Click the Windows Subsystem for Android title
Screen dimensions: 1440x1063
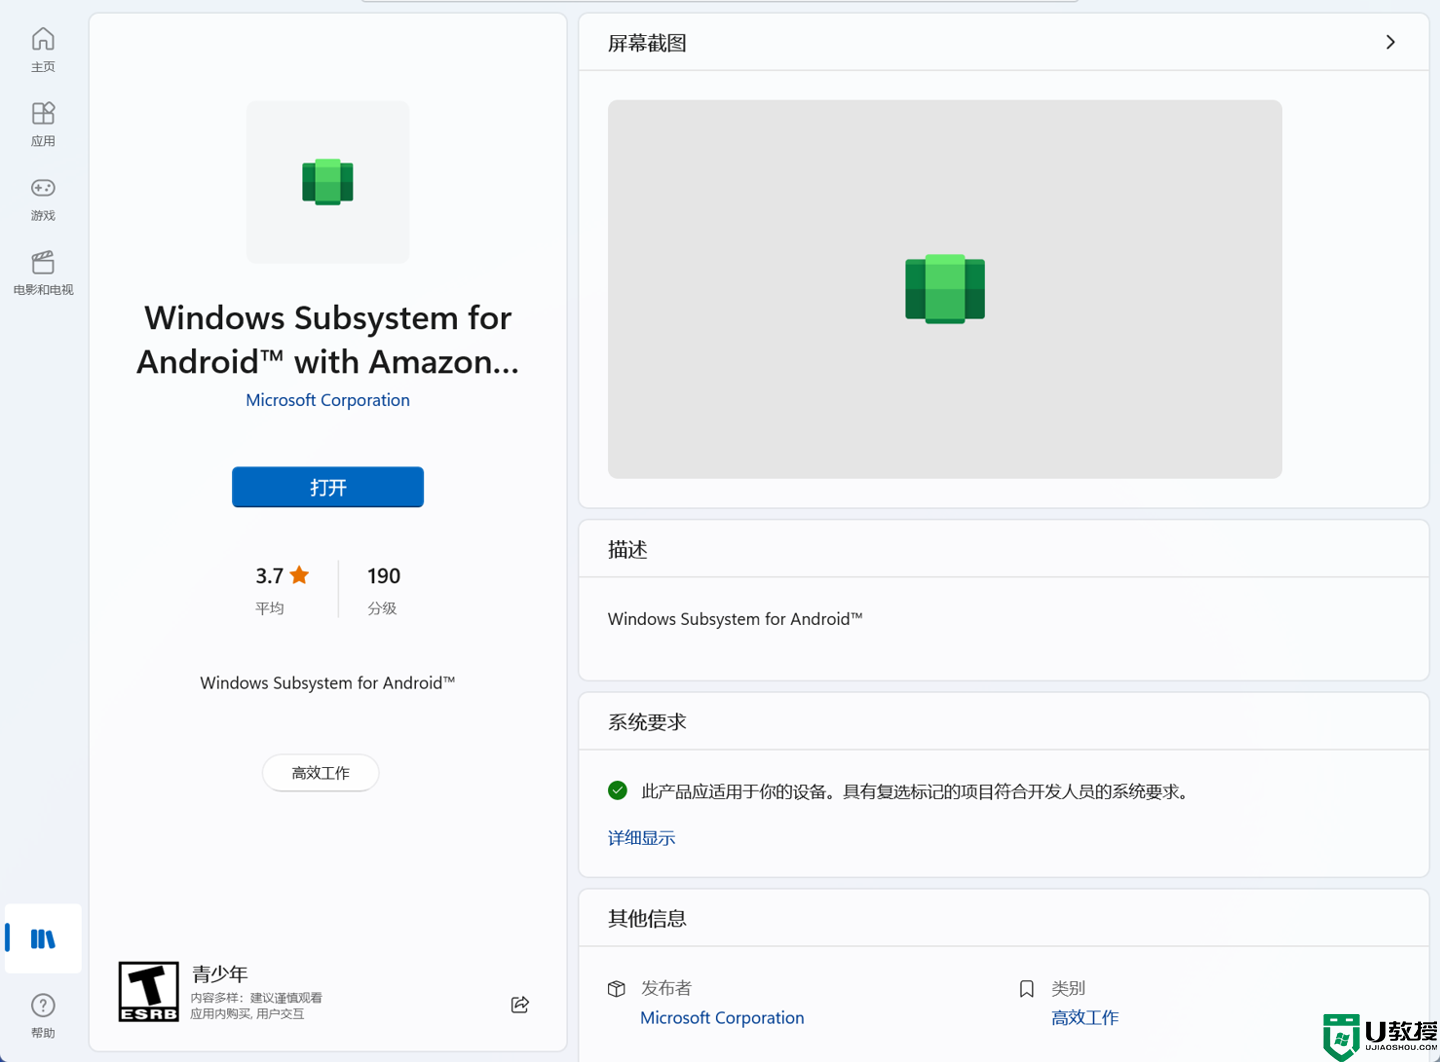[328, 340]
